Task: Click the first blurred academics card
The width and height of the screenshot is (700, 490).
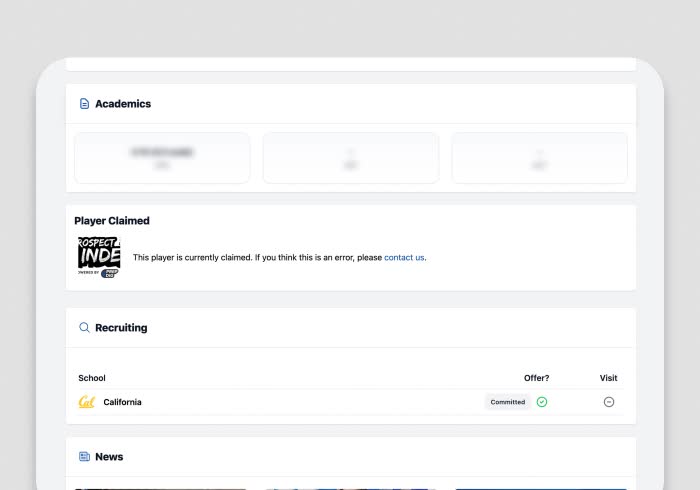Action: tap(162, 158)
